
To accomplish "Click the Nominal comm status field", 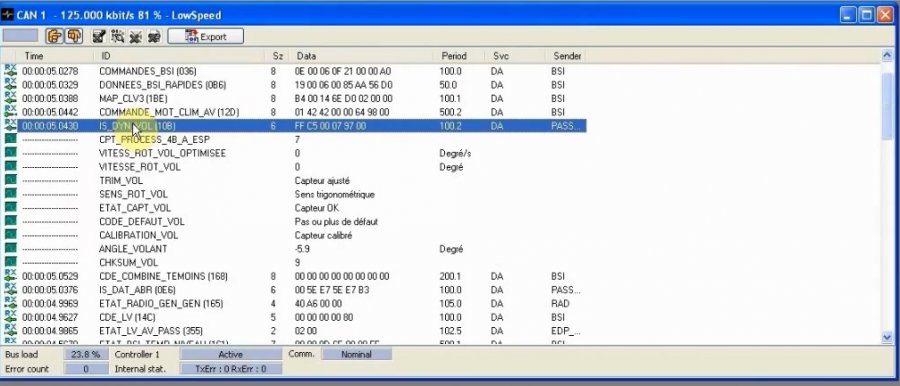I will [356, 354].
